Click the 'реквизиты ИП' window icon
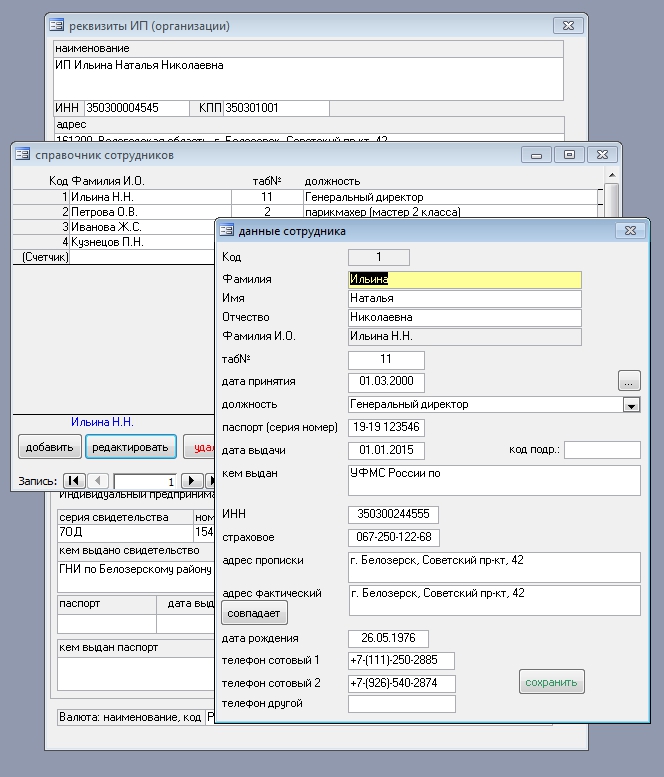This screenshot has width=664, height=777. pyautogui.click(x=57, y=25)
